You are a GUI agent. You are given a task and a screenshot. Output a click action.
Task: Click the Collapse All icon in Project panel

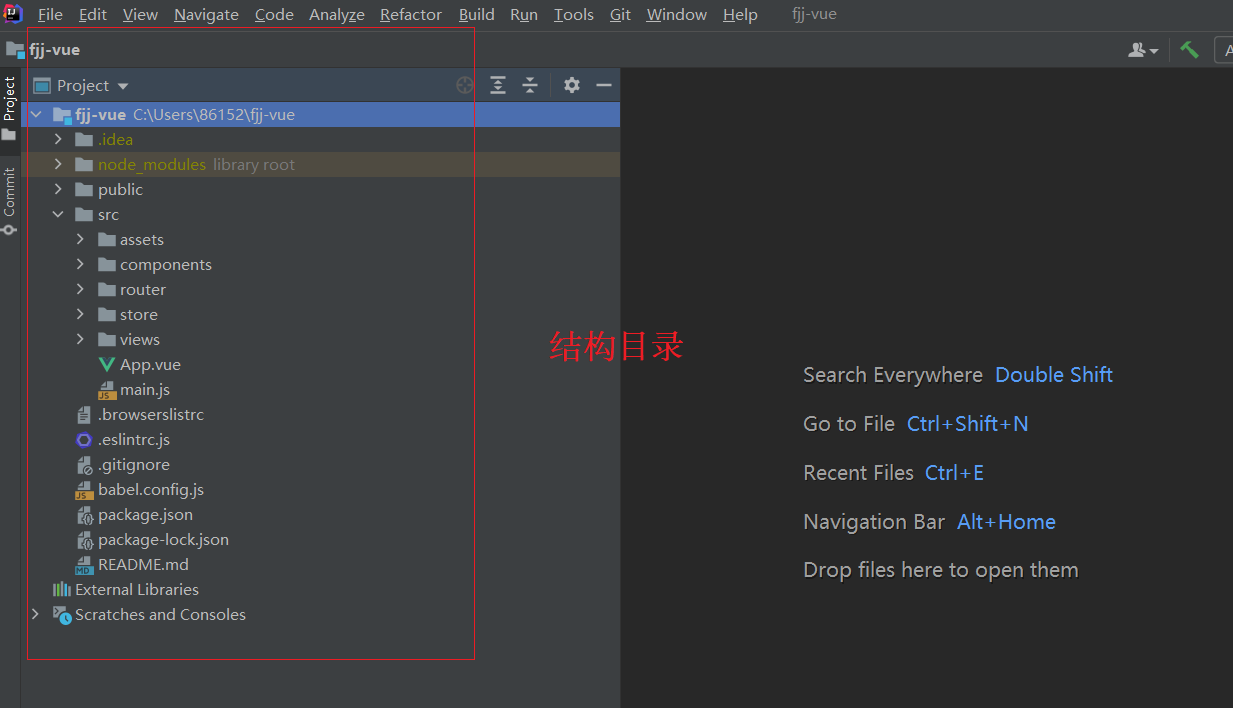[x=530, y=85]
